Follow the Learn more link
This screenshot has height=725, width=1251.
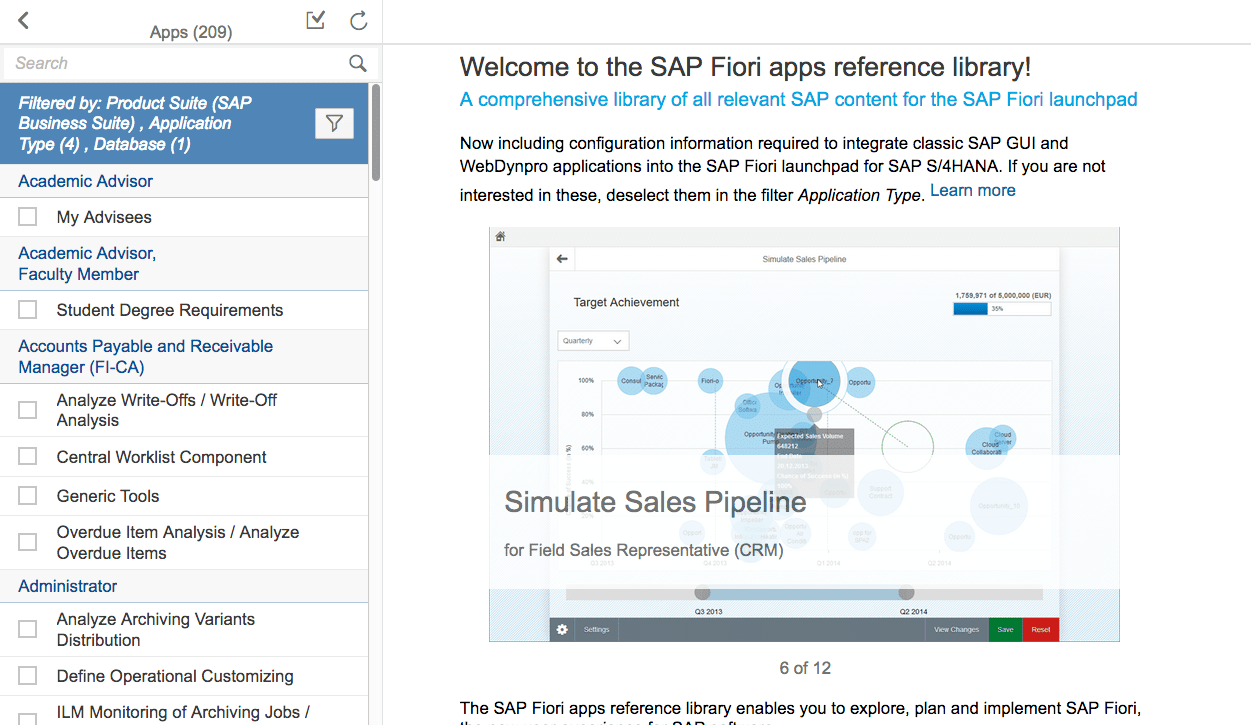coord(972,190)
